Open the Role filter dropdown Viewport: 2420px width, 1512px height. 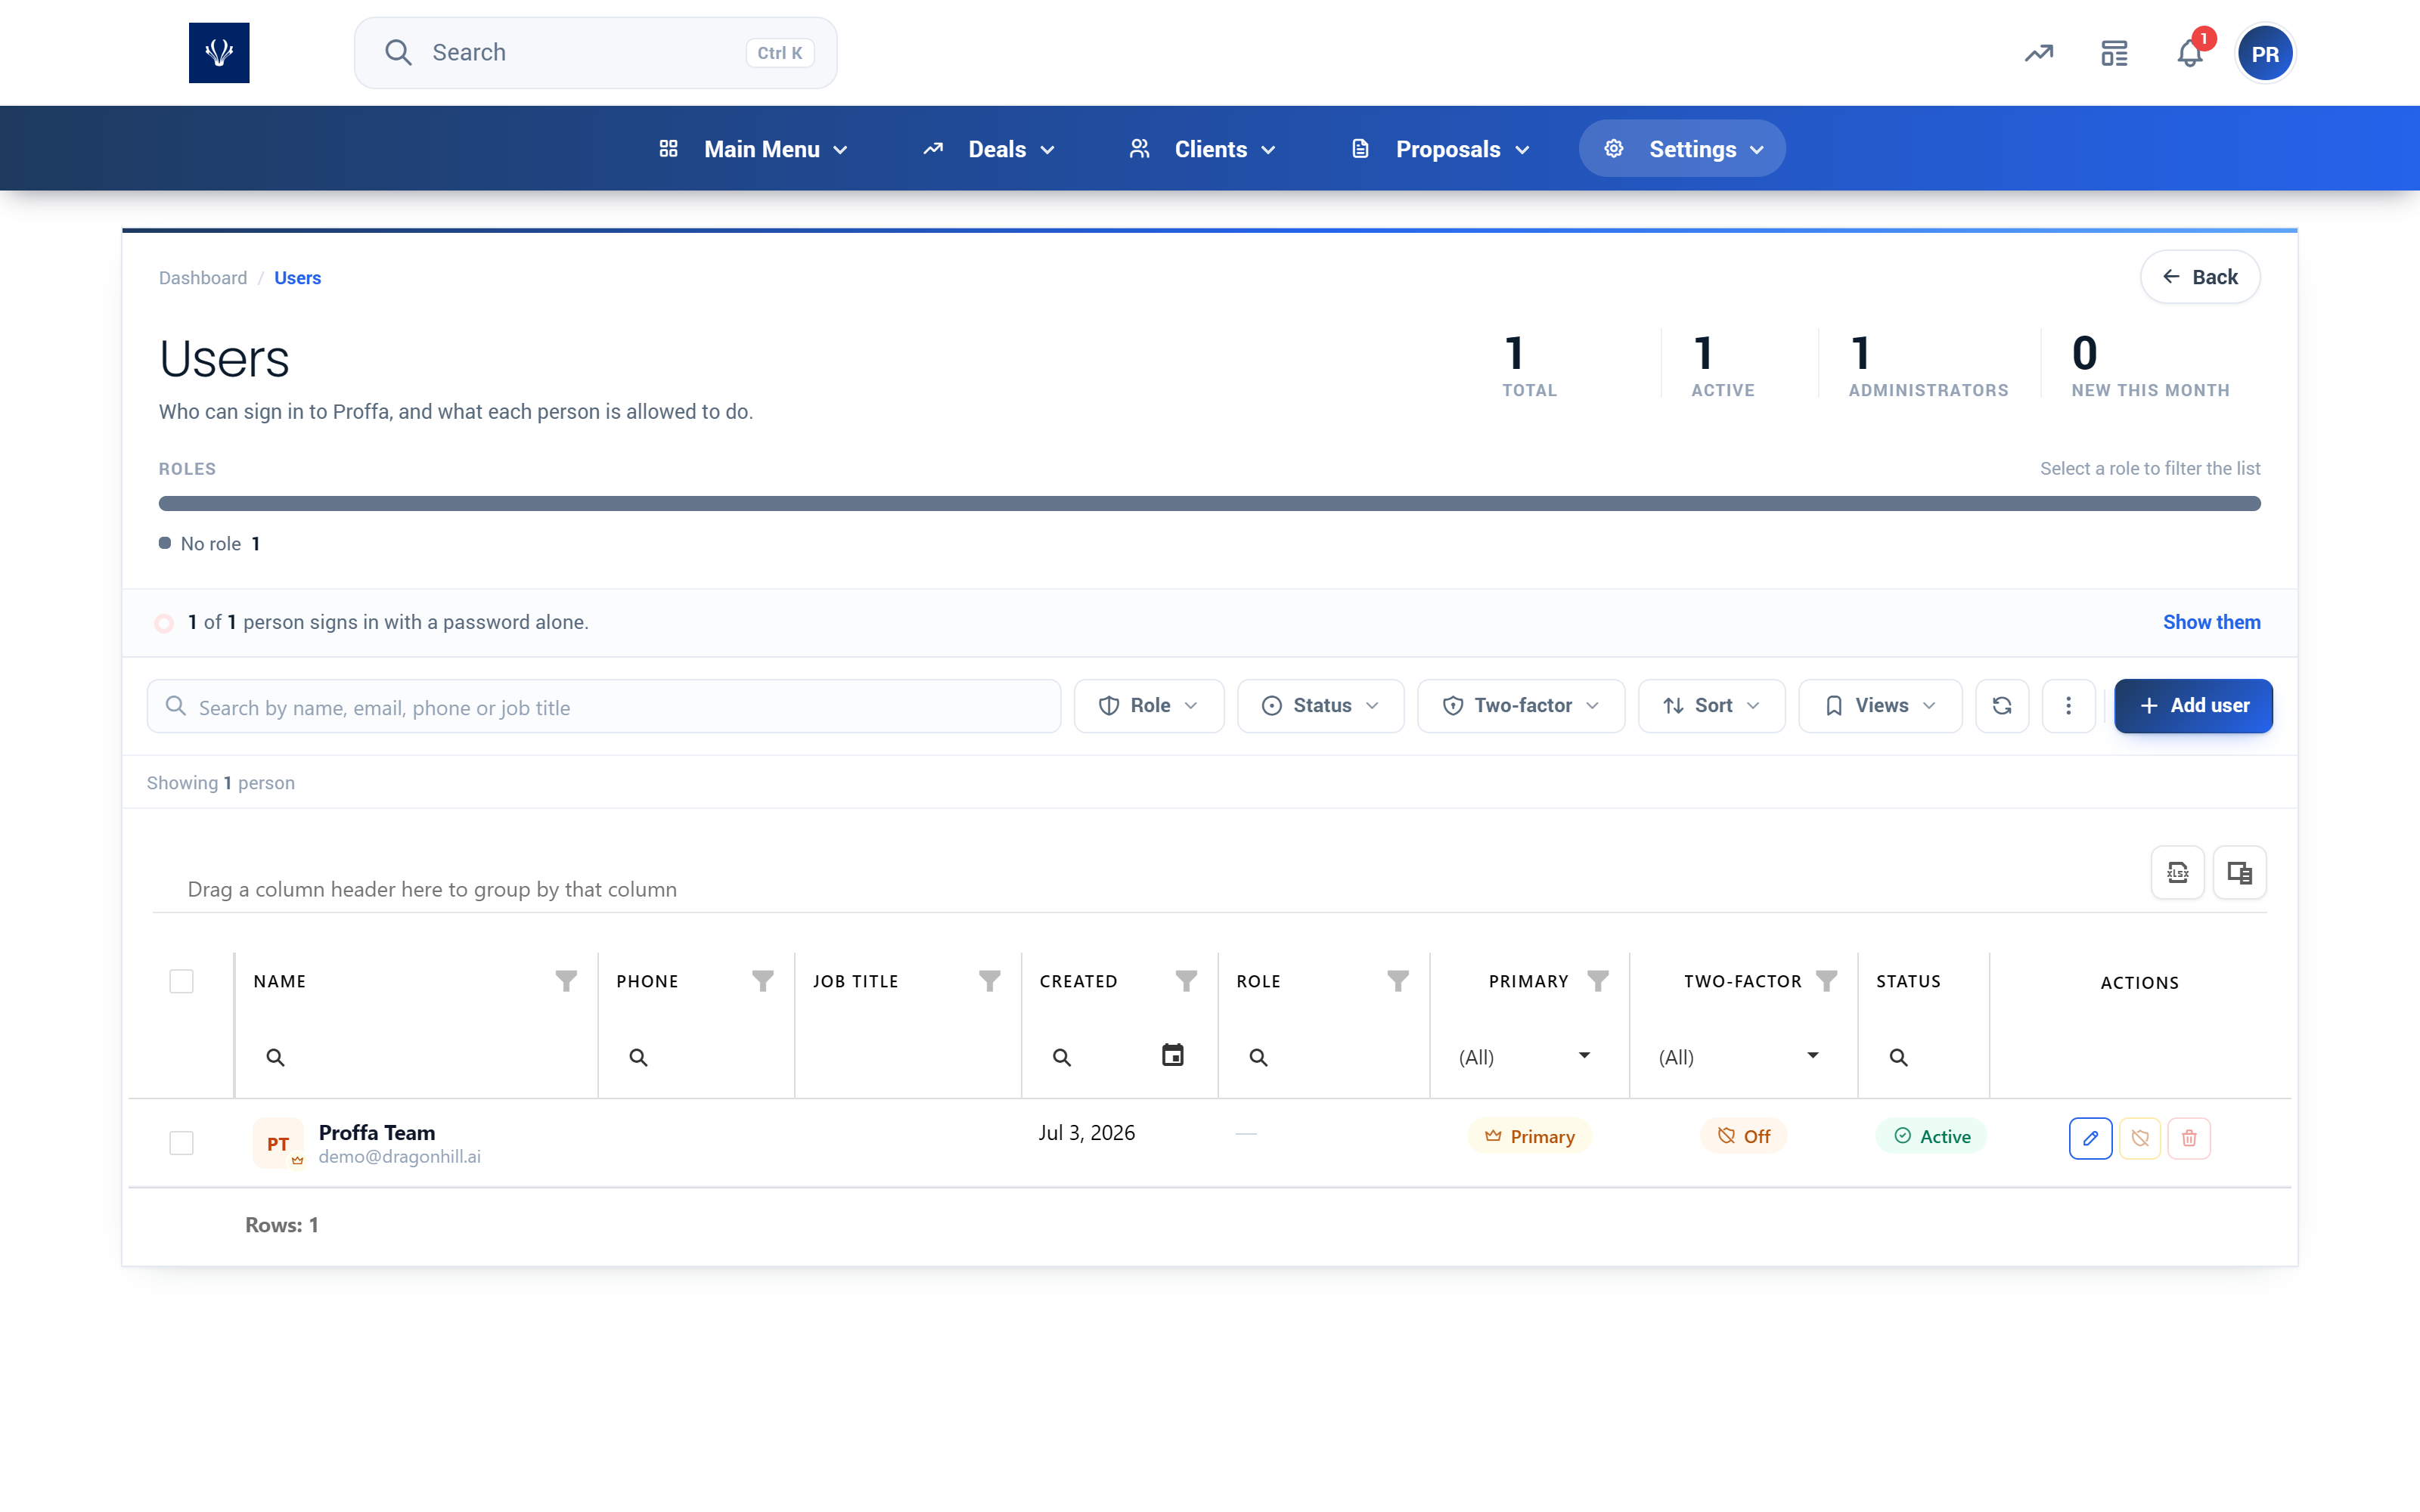[x=1149, y=706]
